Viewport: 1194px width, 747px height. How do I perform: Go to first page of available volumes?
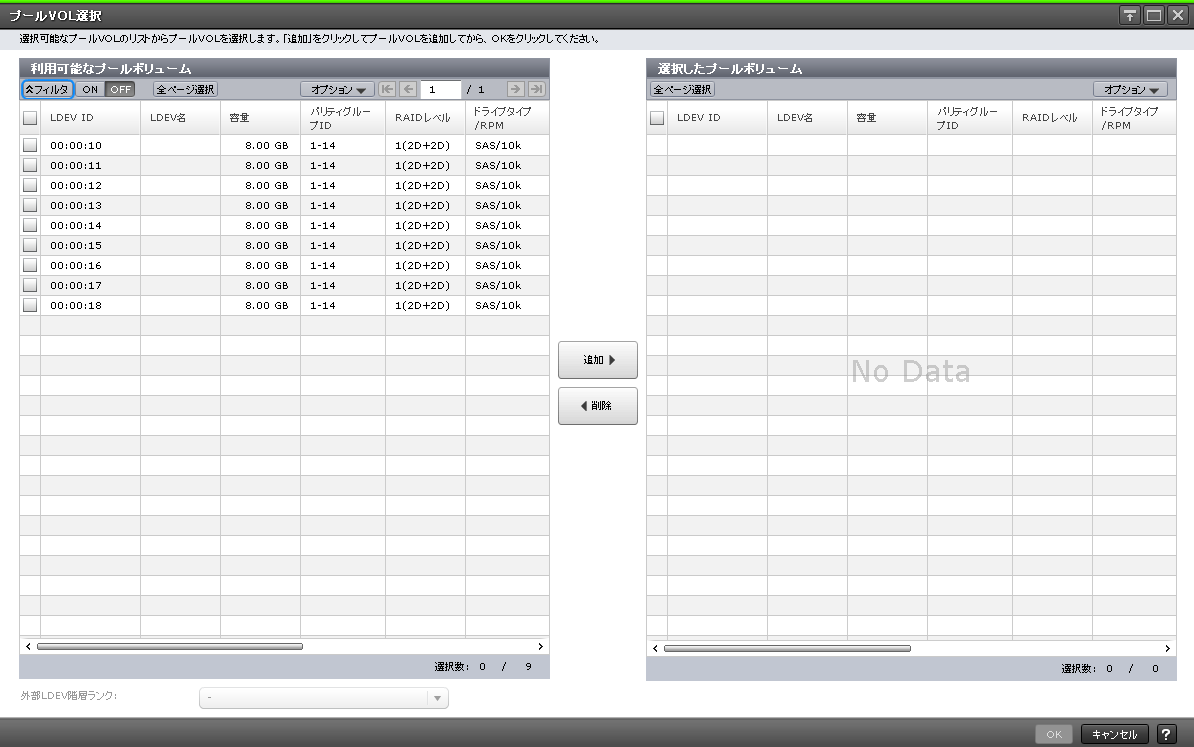(387, 89)
